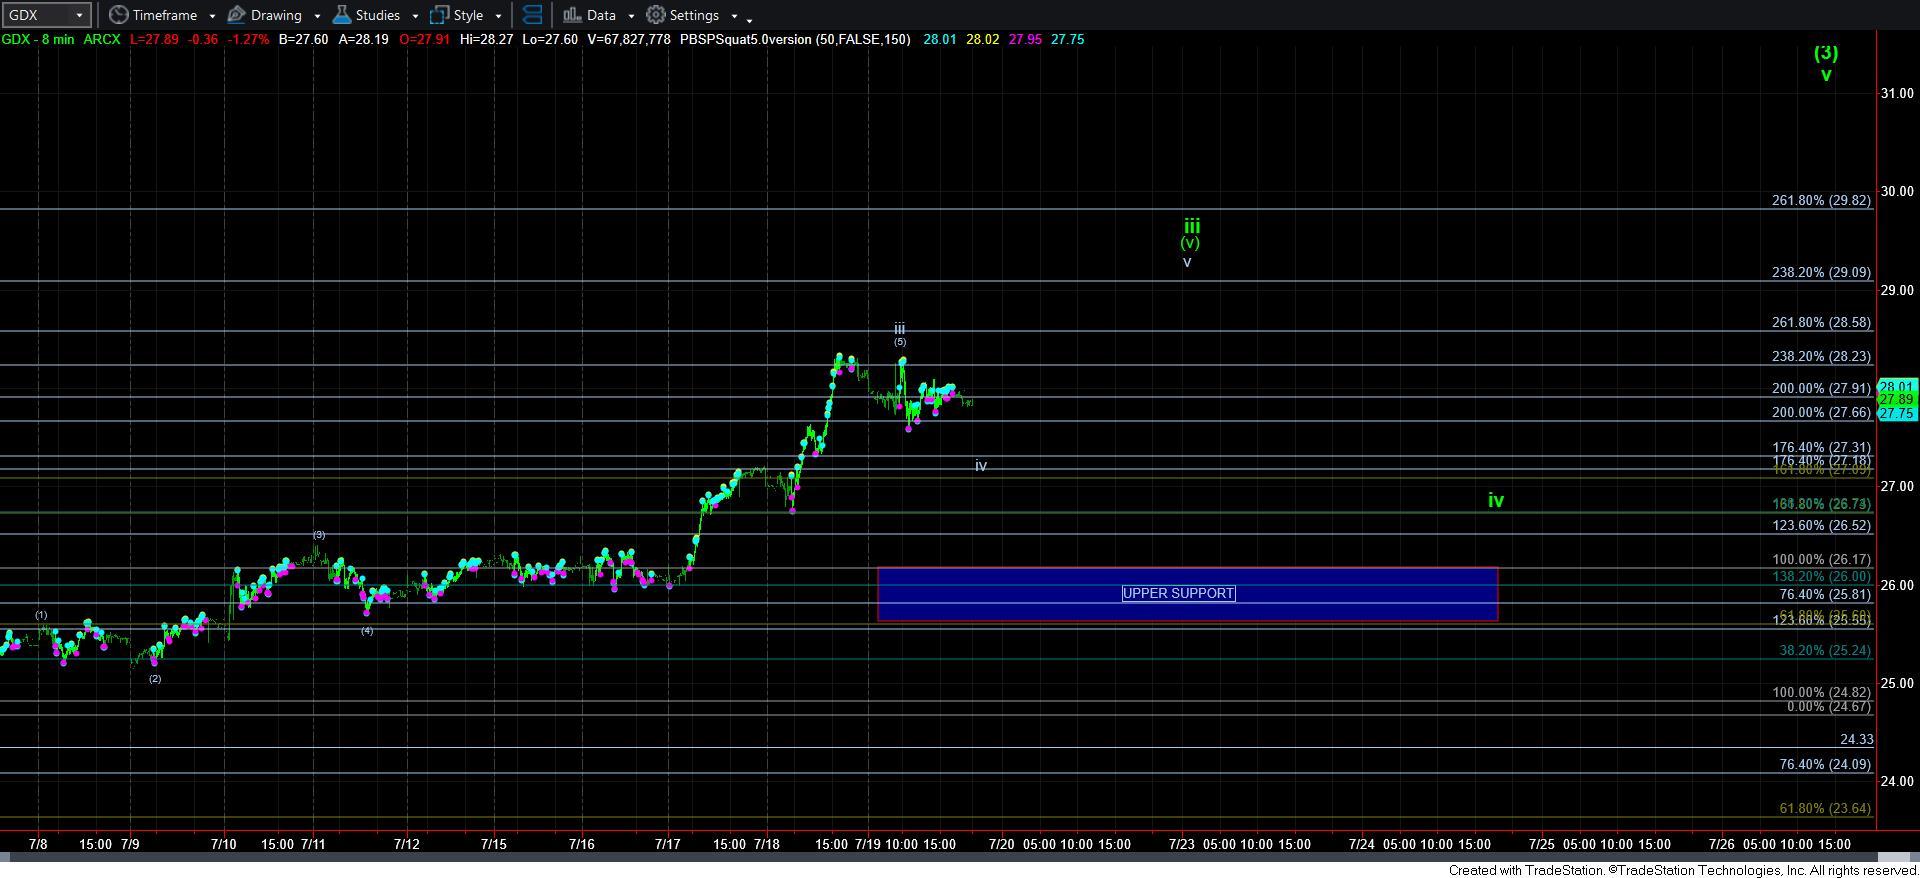Click the 31.00 price axis value
1920x878 pixels.
click(x=1897, y=93)
